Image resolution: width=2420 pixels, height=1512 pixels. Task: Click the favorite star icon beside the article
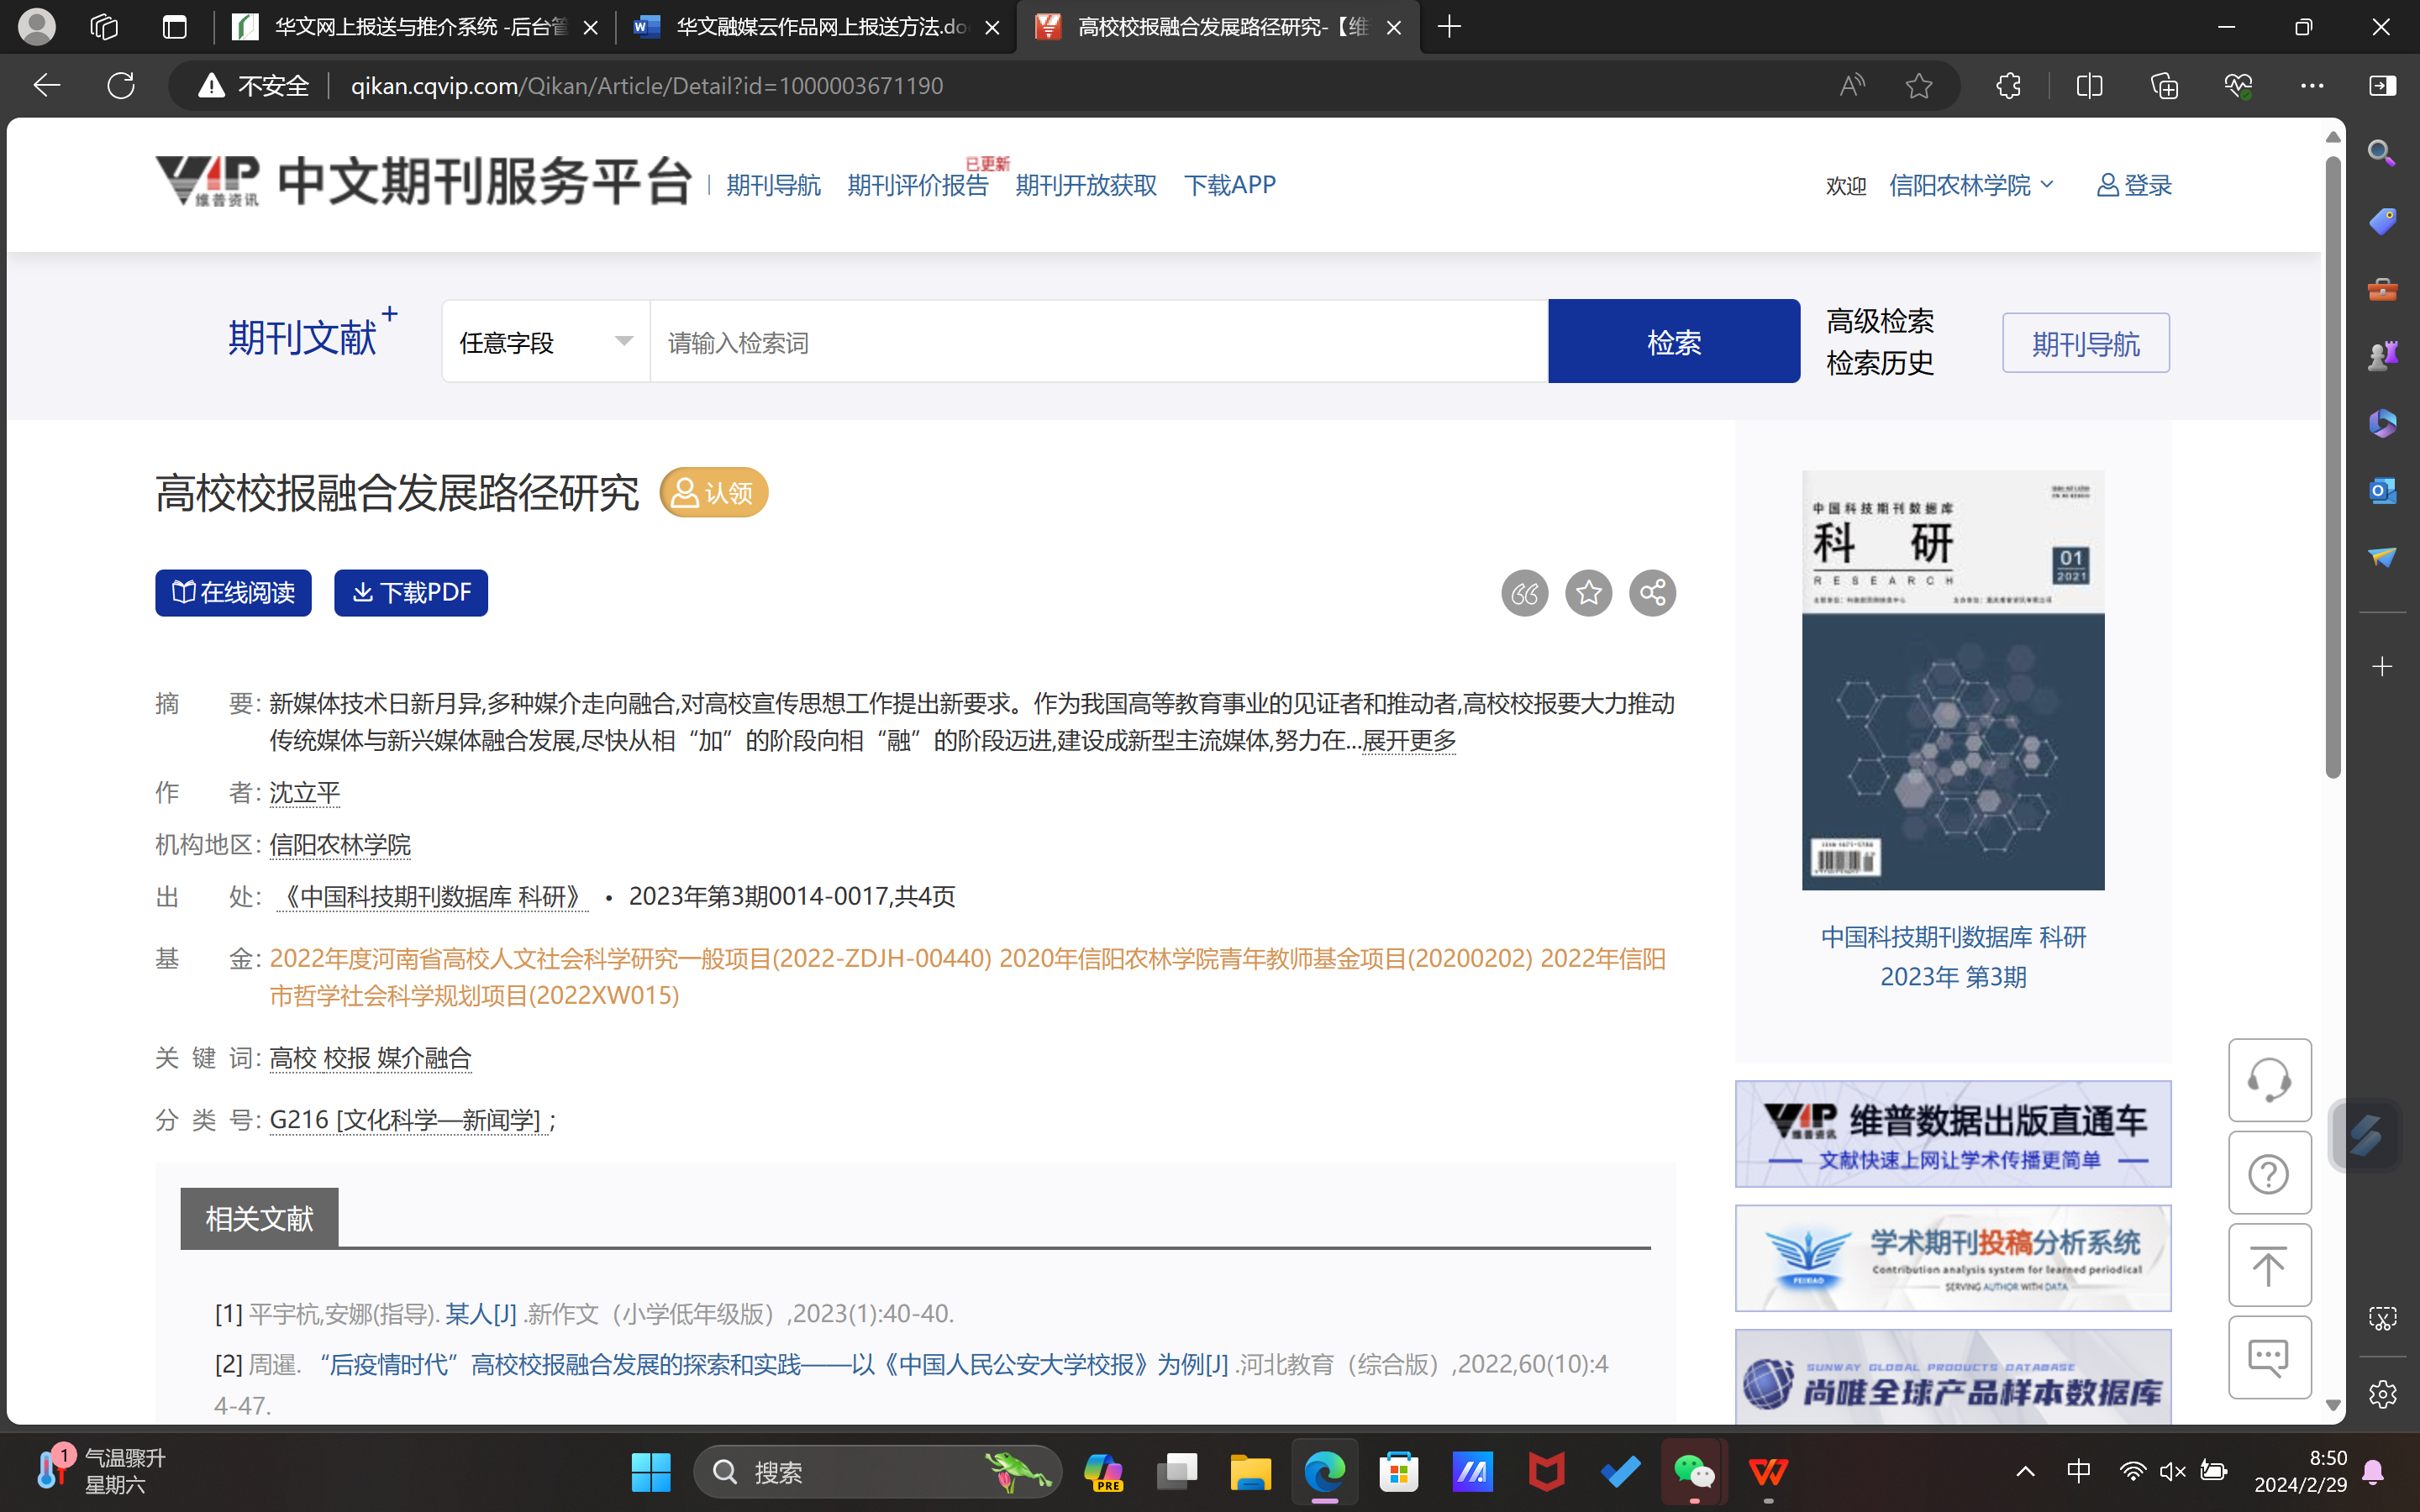click(x=1588, y=593)
